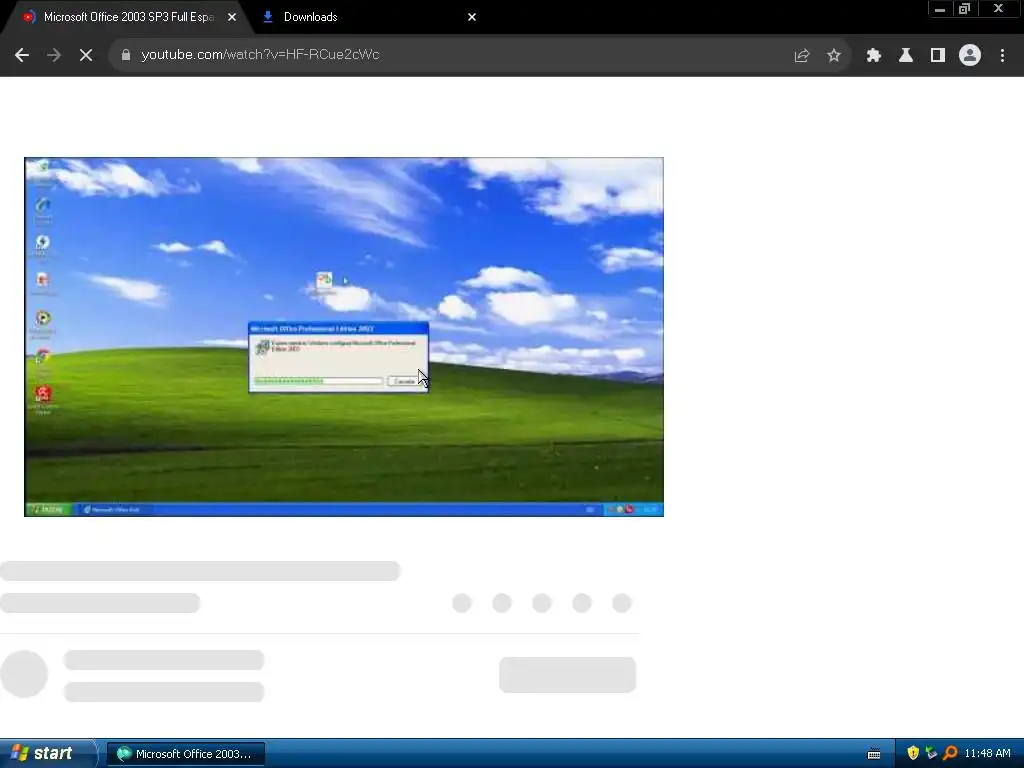Click the security shield tray icon
The image size is (1024, 768).
tap(913, 753)
